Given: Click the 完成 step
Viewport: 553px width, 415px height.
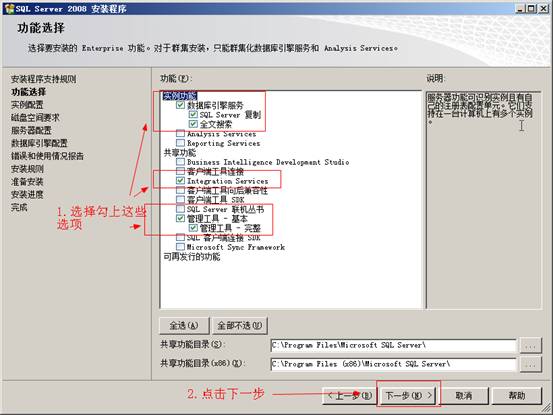Looking at the screenshot, I should (19, 207).
